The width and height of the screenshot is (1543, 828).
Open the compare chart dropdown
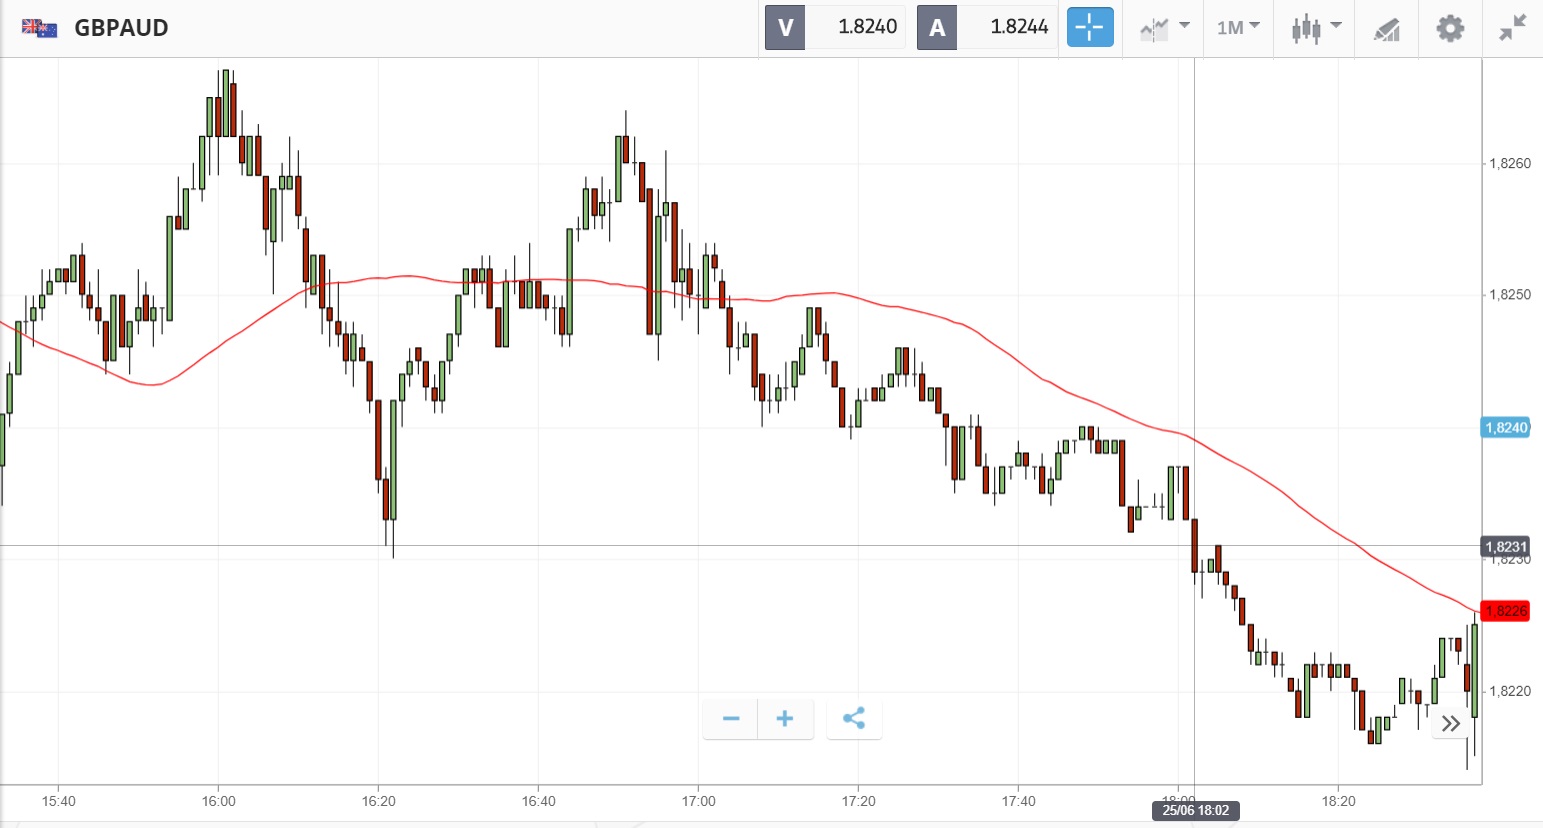point(1164,28)
